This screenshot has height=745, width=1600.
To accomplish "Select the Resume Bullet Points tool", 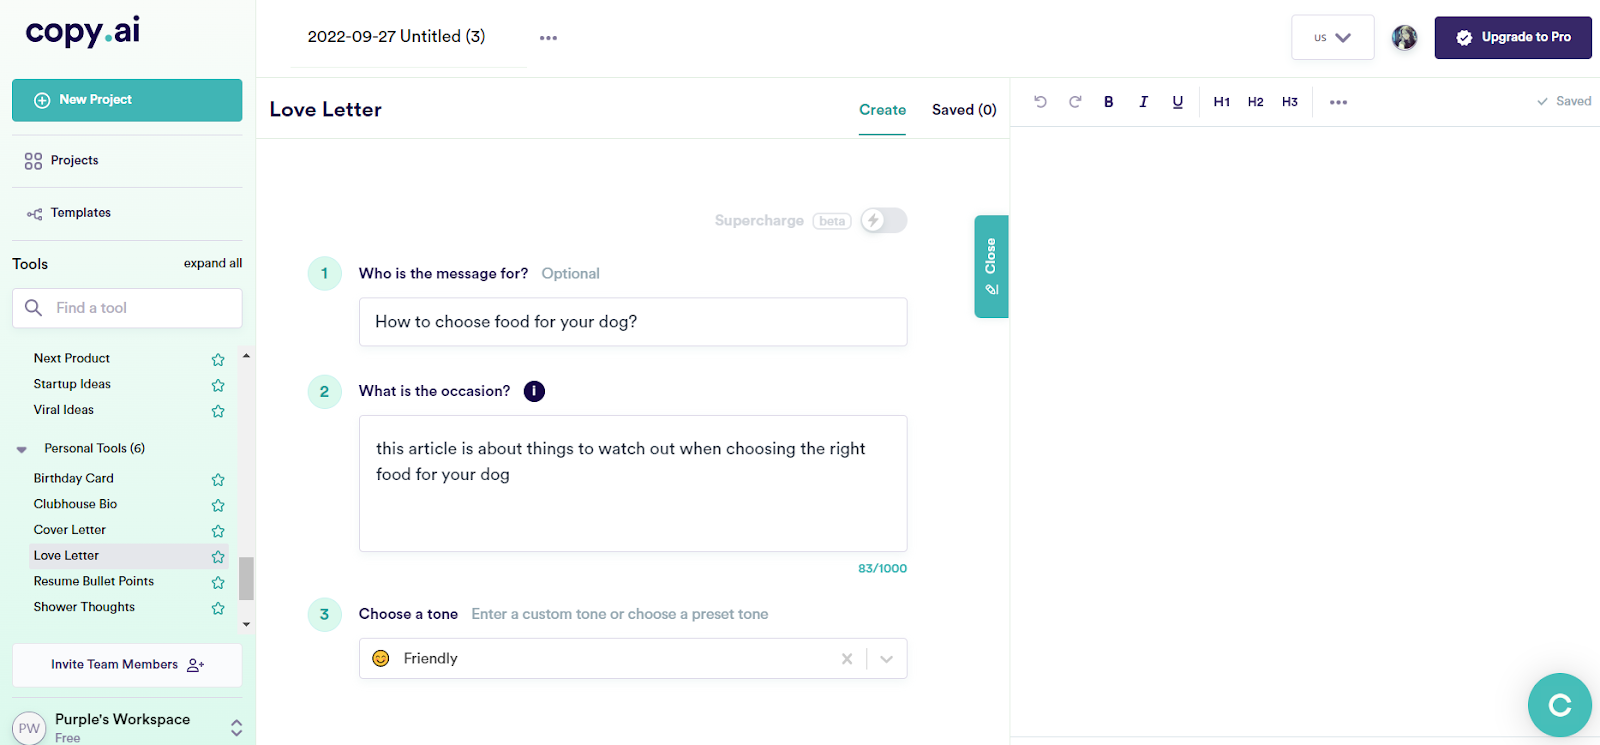I will click(94, 581).
